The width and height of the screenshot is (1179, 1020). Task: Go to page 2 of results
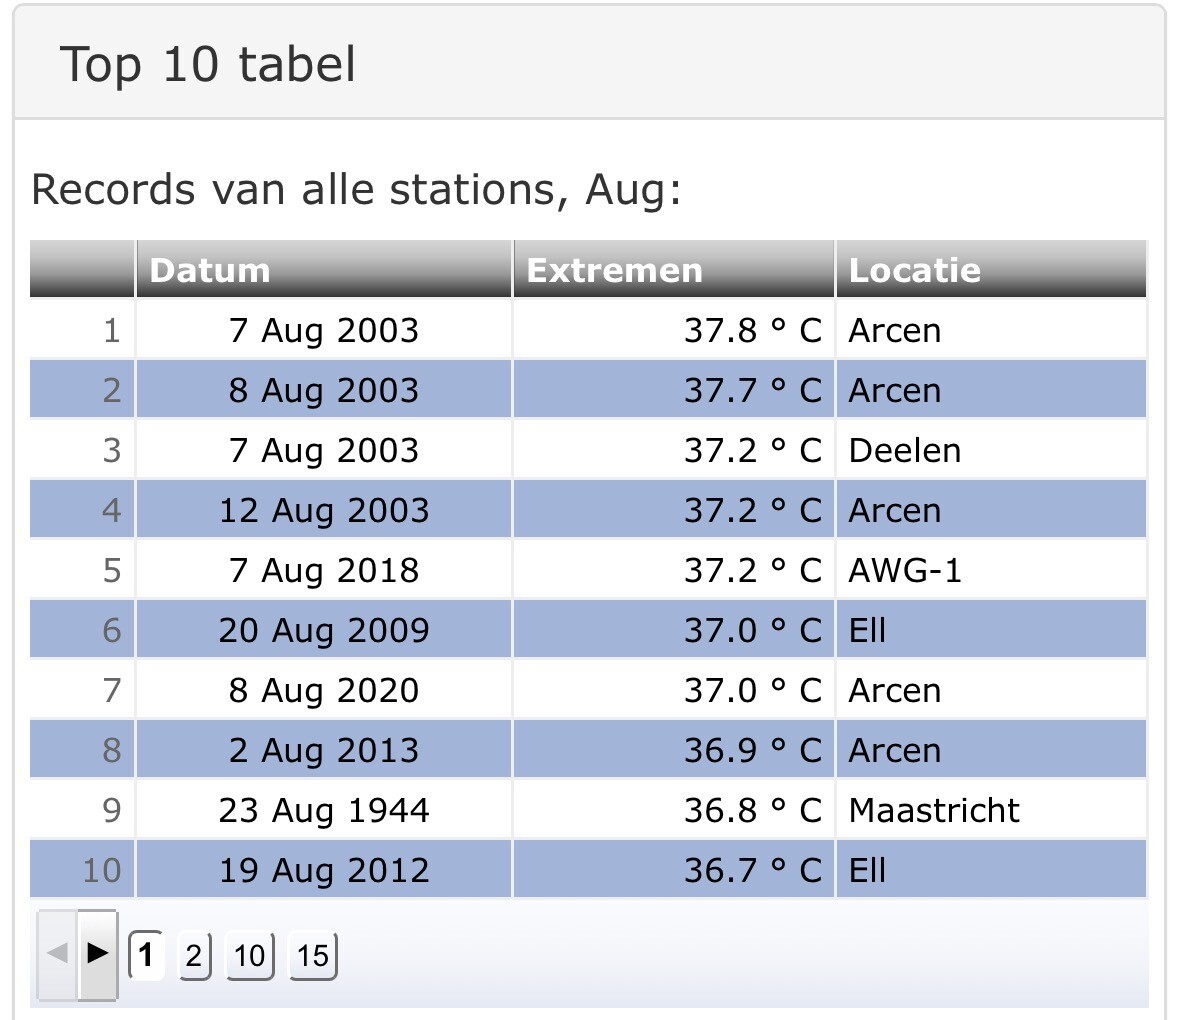tap(194, 956)
